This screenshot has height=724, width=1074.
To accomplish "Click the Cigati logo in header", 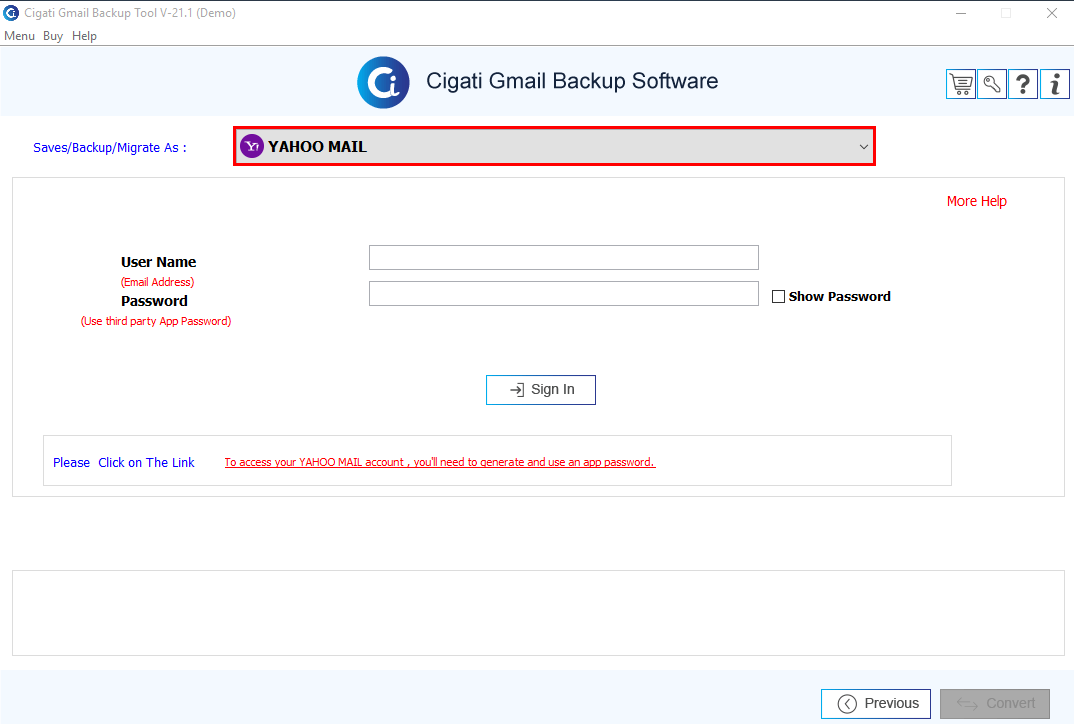I will point(384,82).
